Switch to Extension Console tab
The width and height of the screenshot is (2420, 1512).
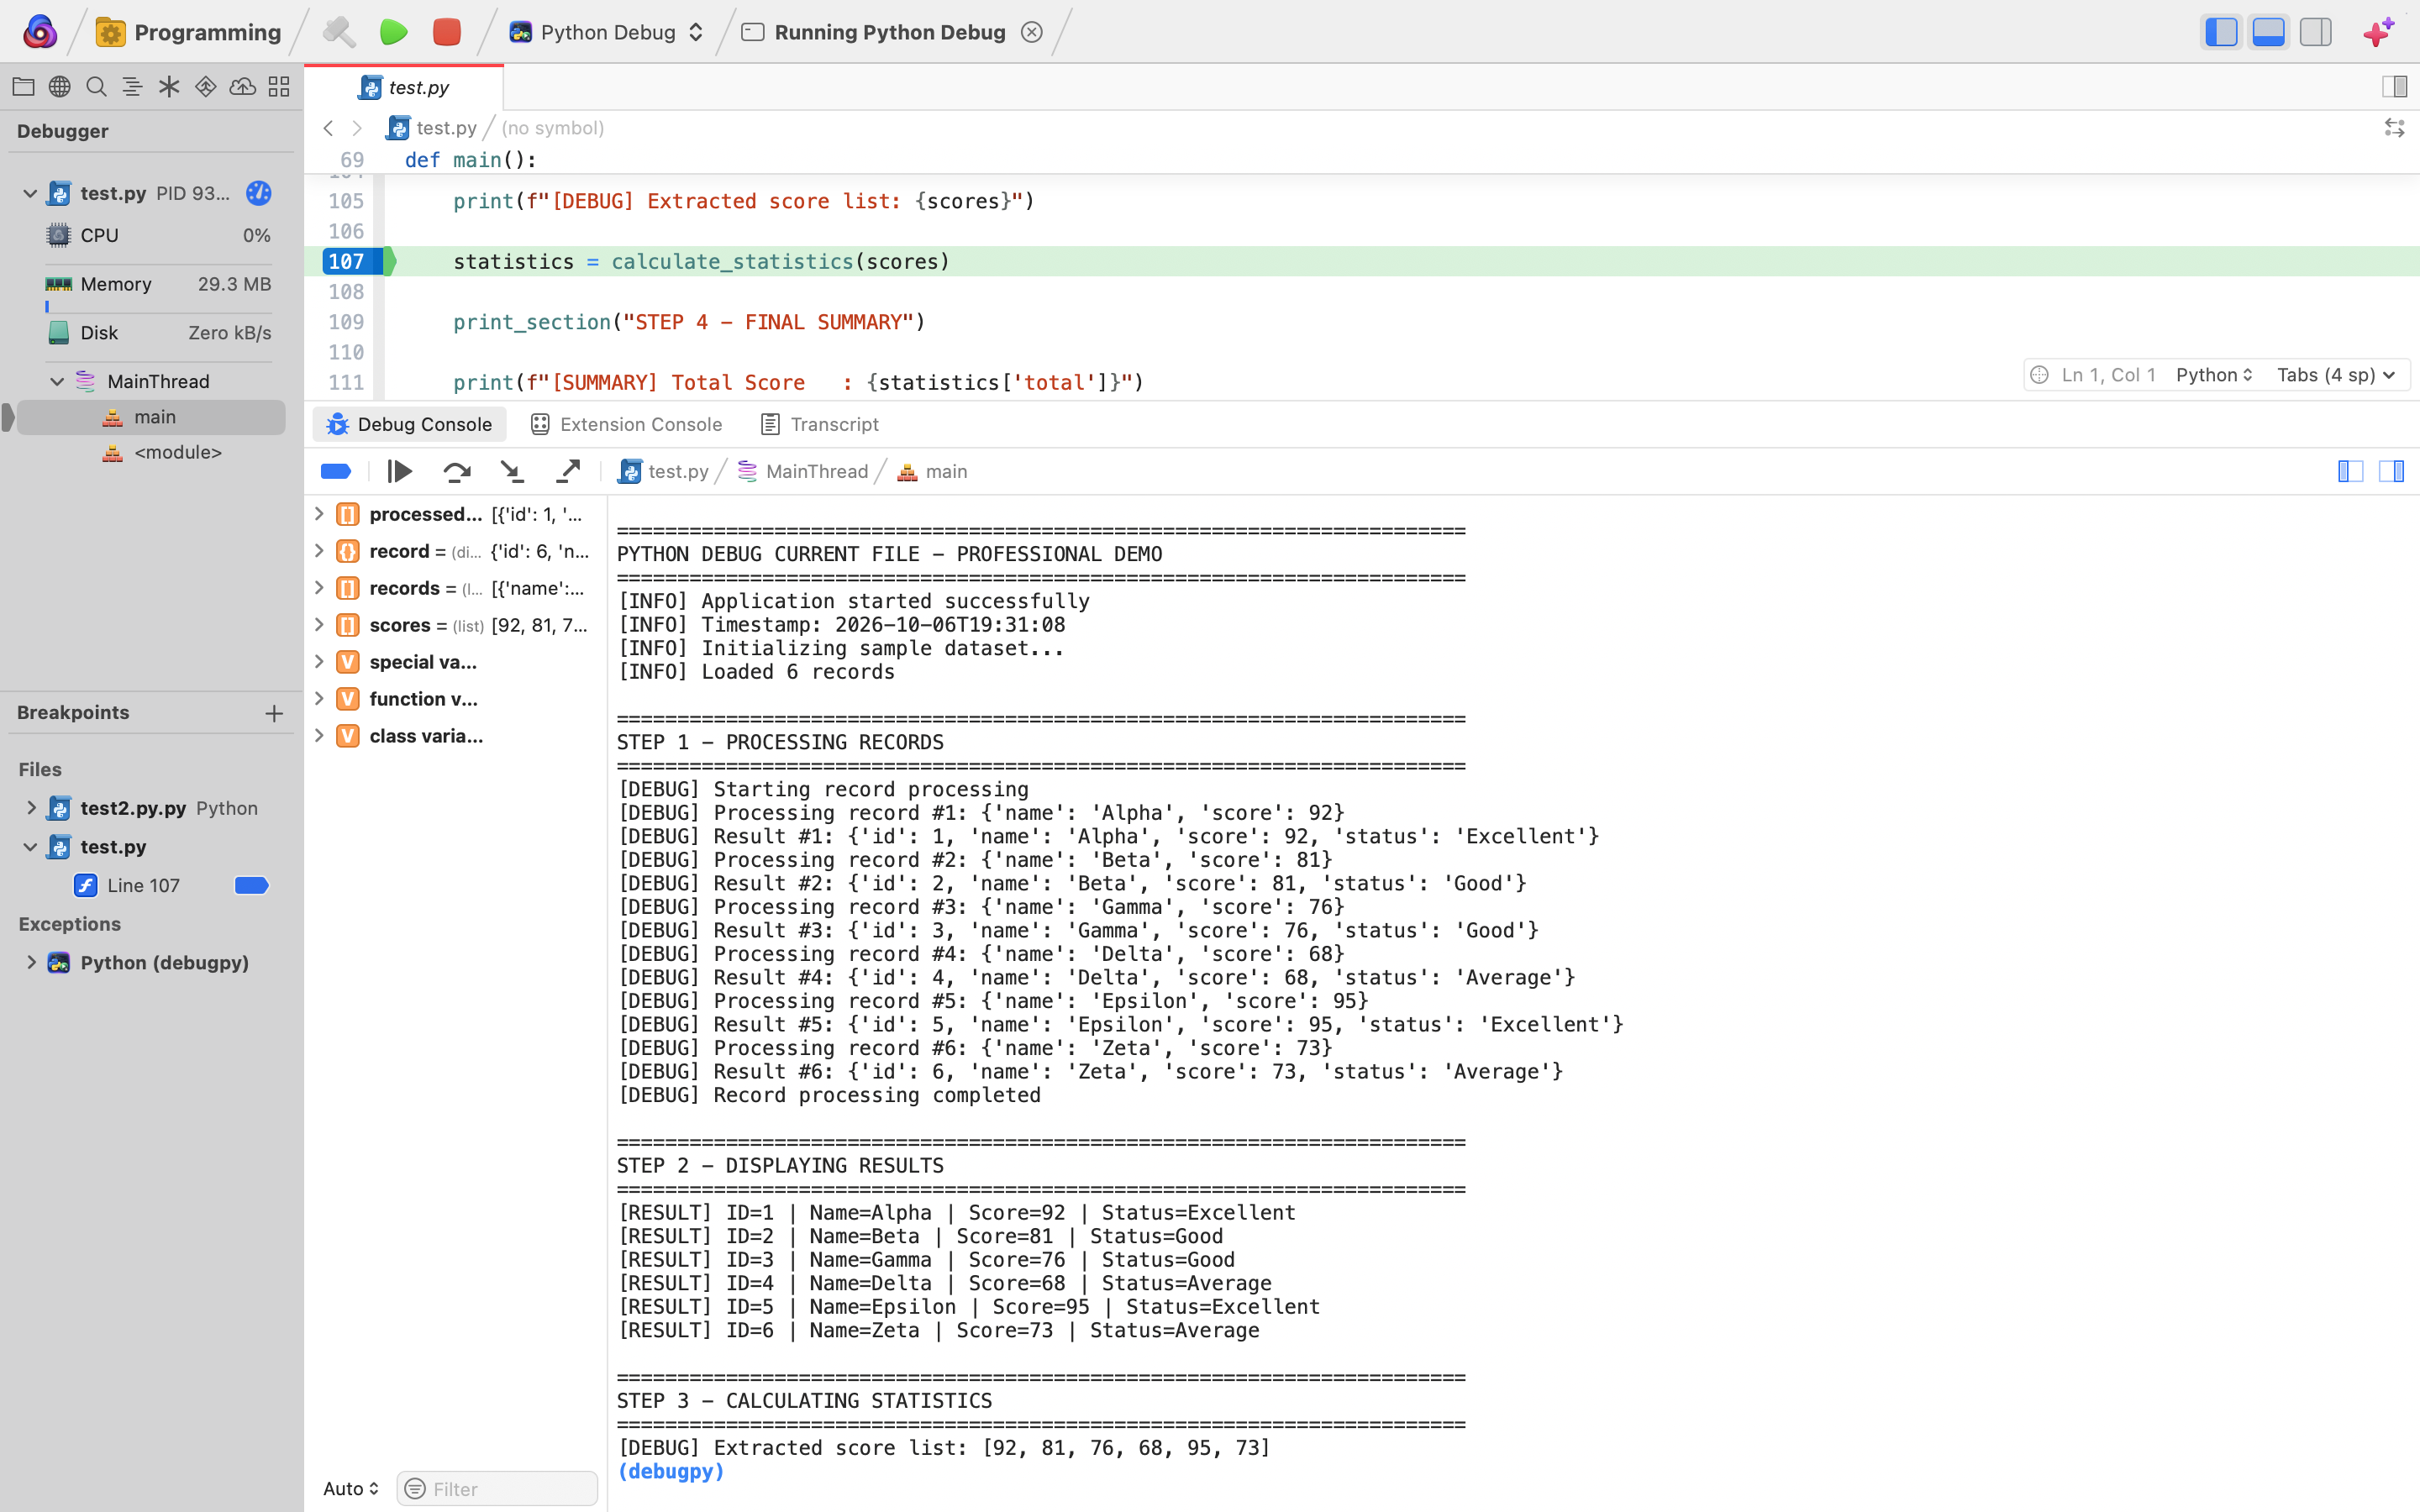pyautogui.click(x=627, y=424)
